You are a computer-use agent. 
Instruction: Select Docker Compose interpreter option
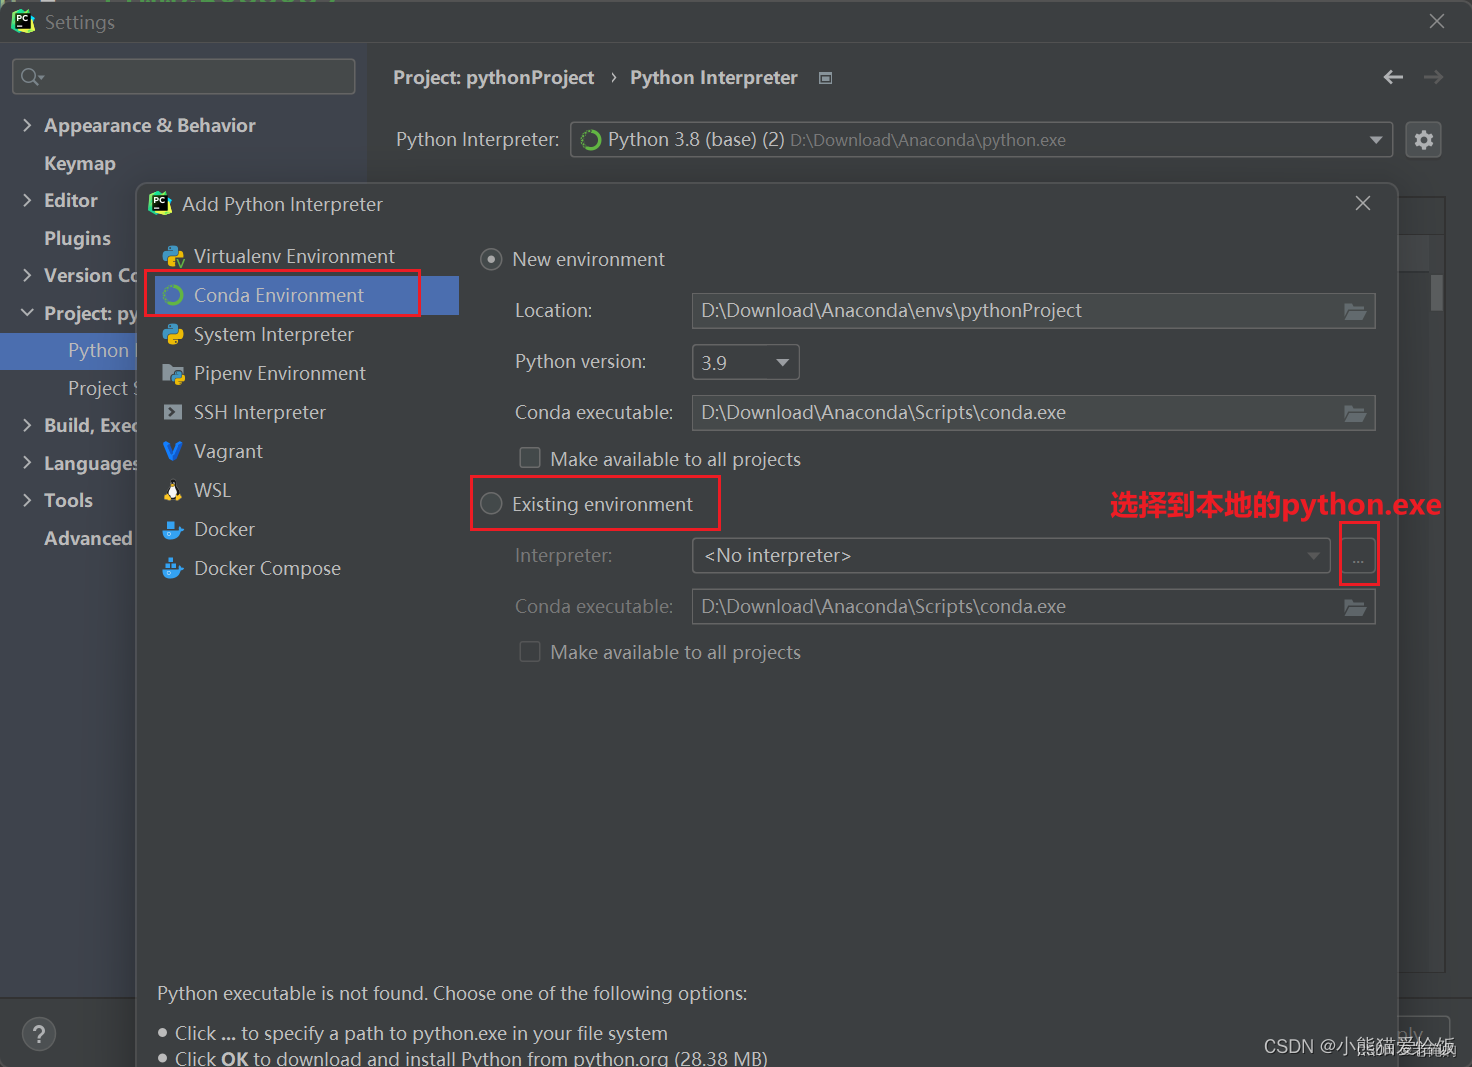coord(267,568)
